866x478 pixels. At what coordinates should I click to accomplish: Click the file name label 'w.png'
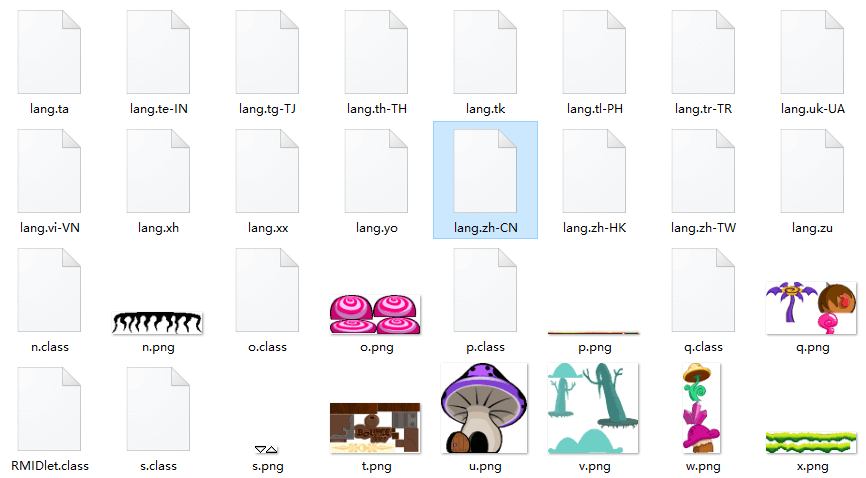point(703,466)
